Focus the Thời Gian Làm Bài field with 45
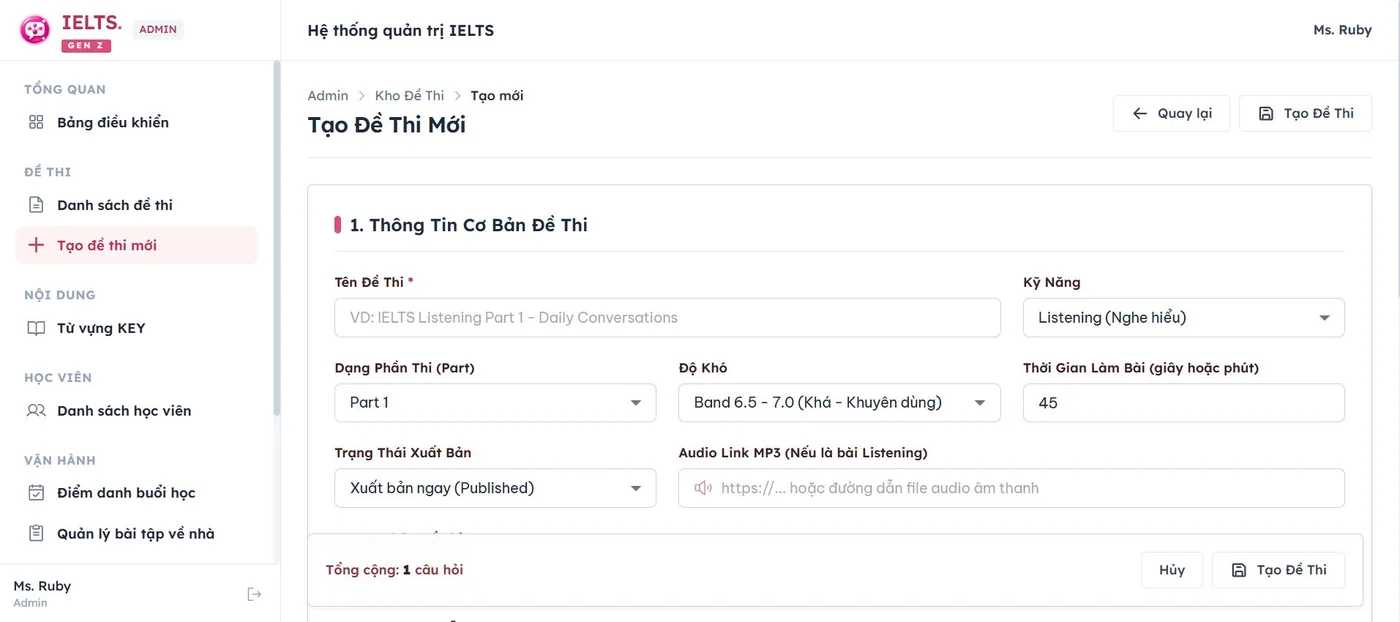 click(x=1183, y=403)
